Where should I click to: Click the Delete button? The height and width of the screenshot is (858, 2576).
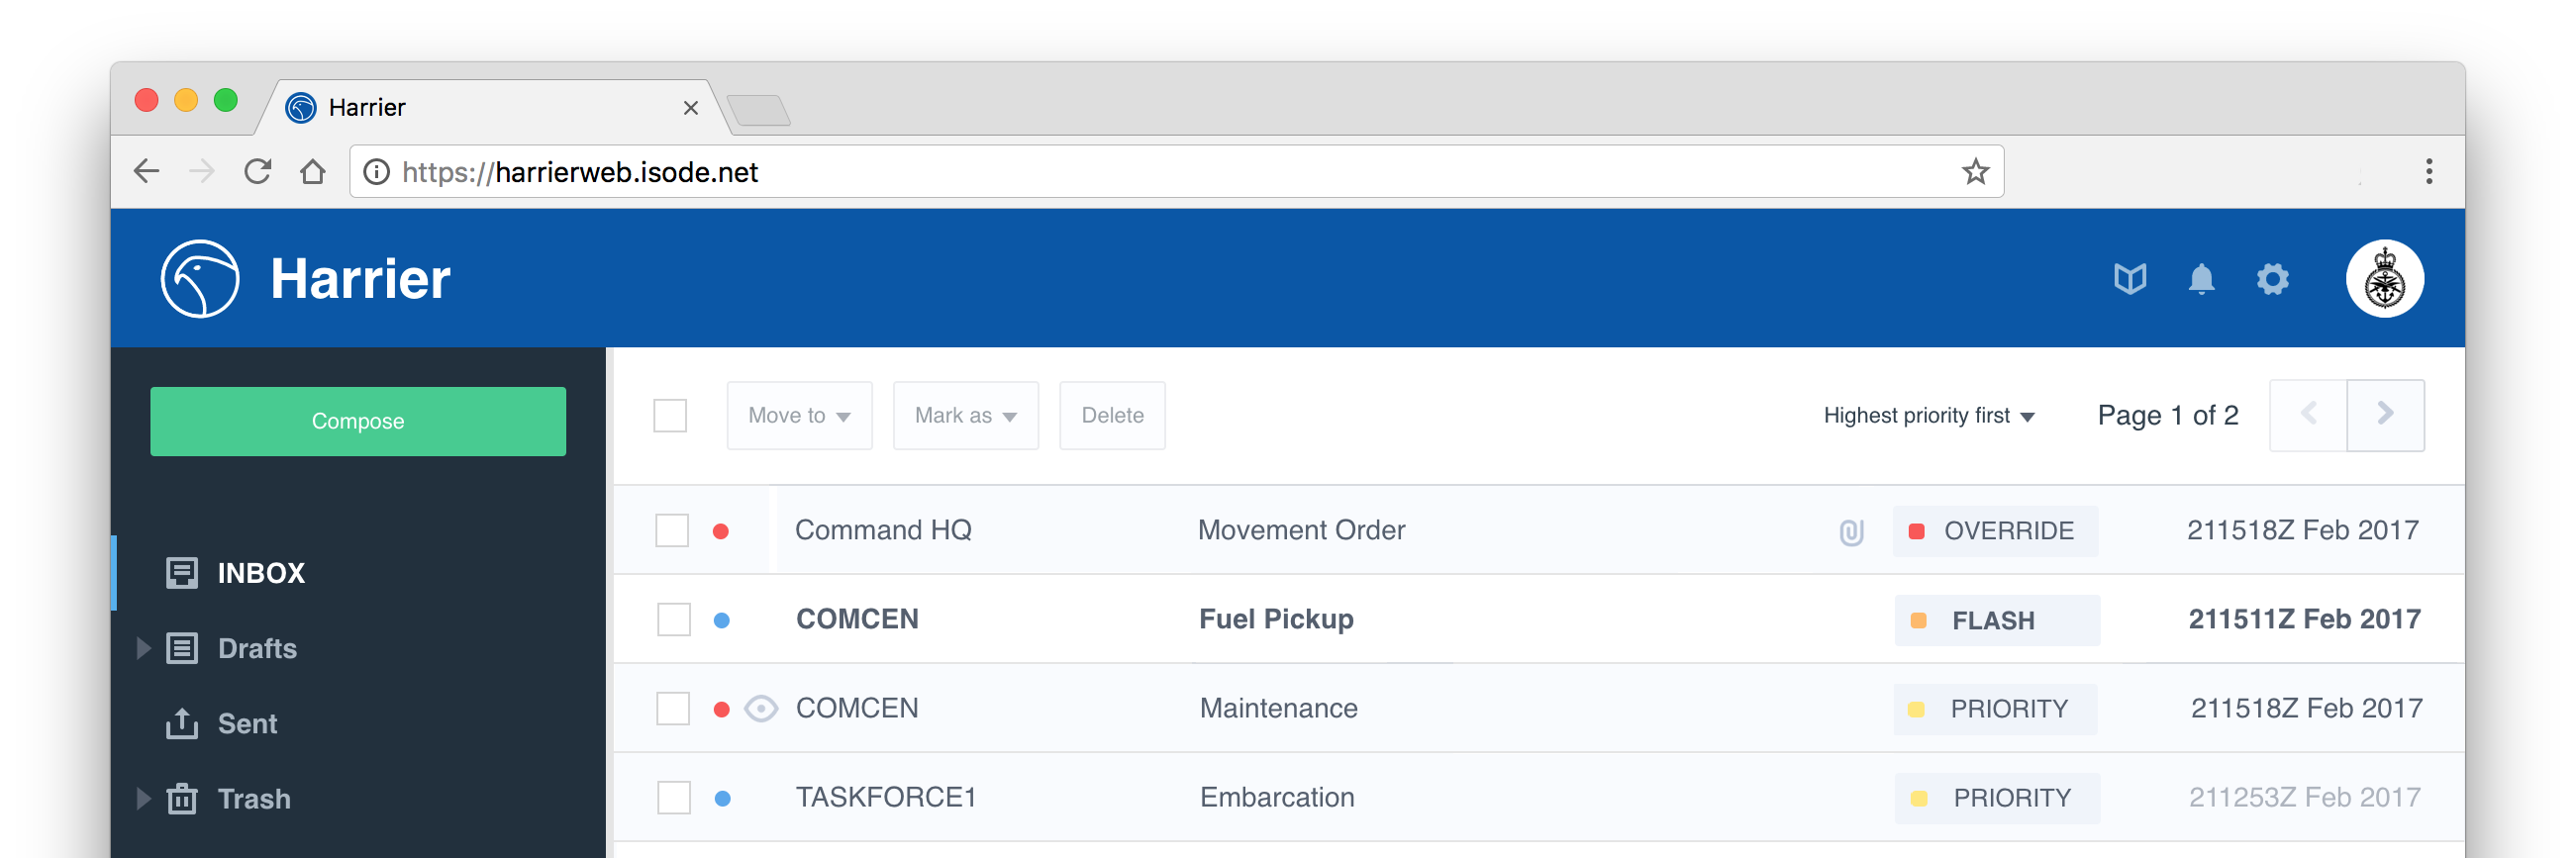click(x=1112, y=415)
